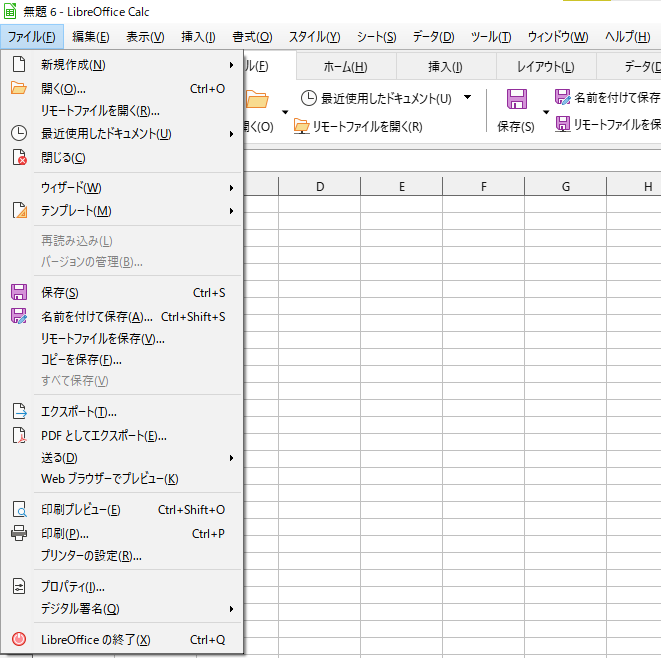Screen dimensions: 661x658
Task: Open the シート(S) menu
Action: (x=376, y=37)
